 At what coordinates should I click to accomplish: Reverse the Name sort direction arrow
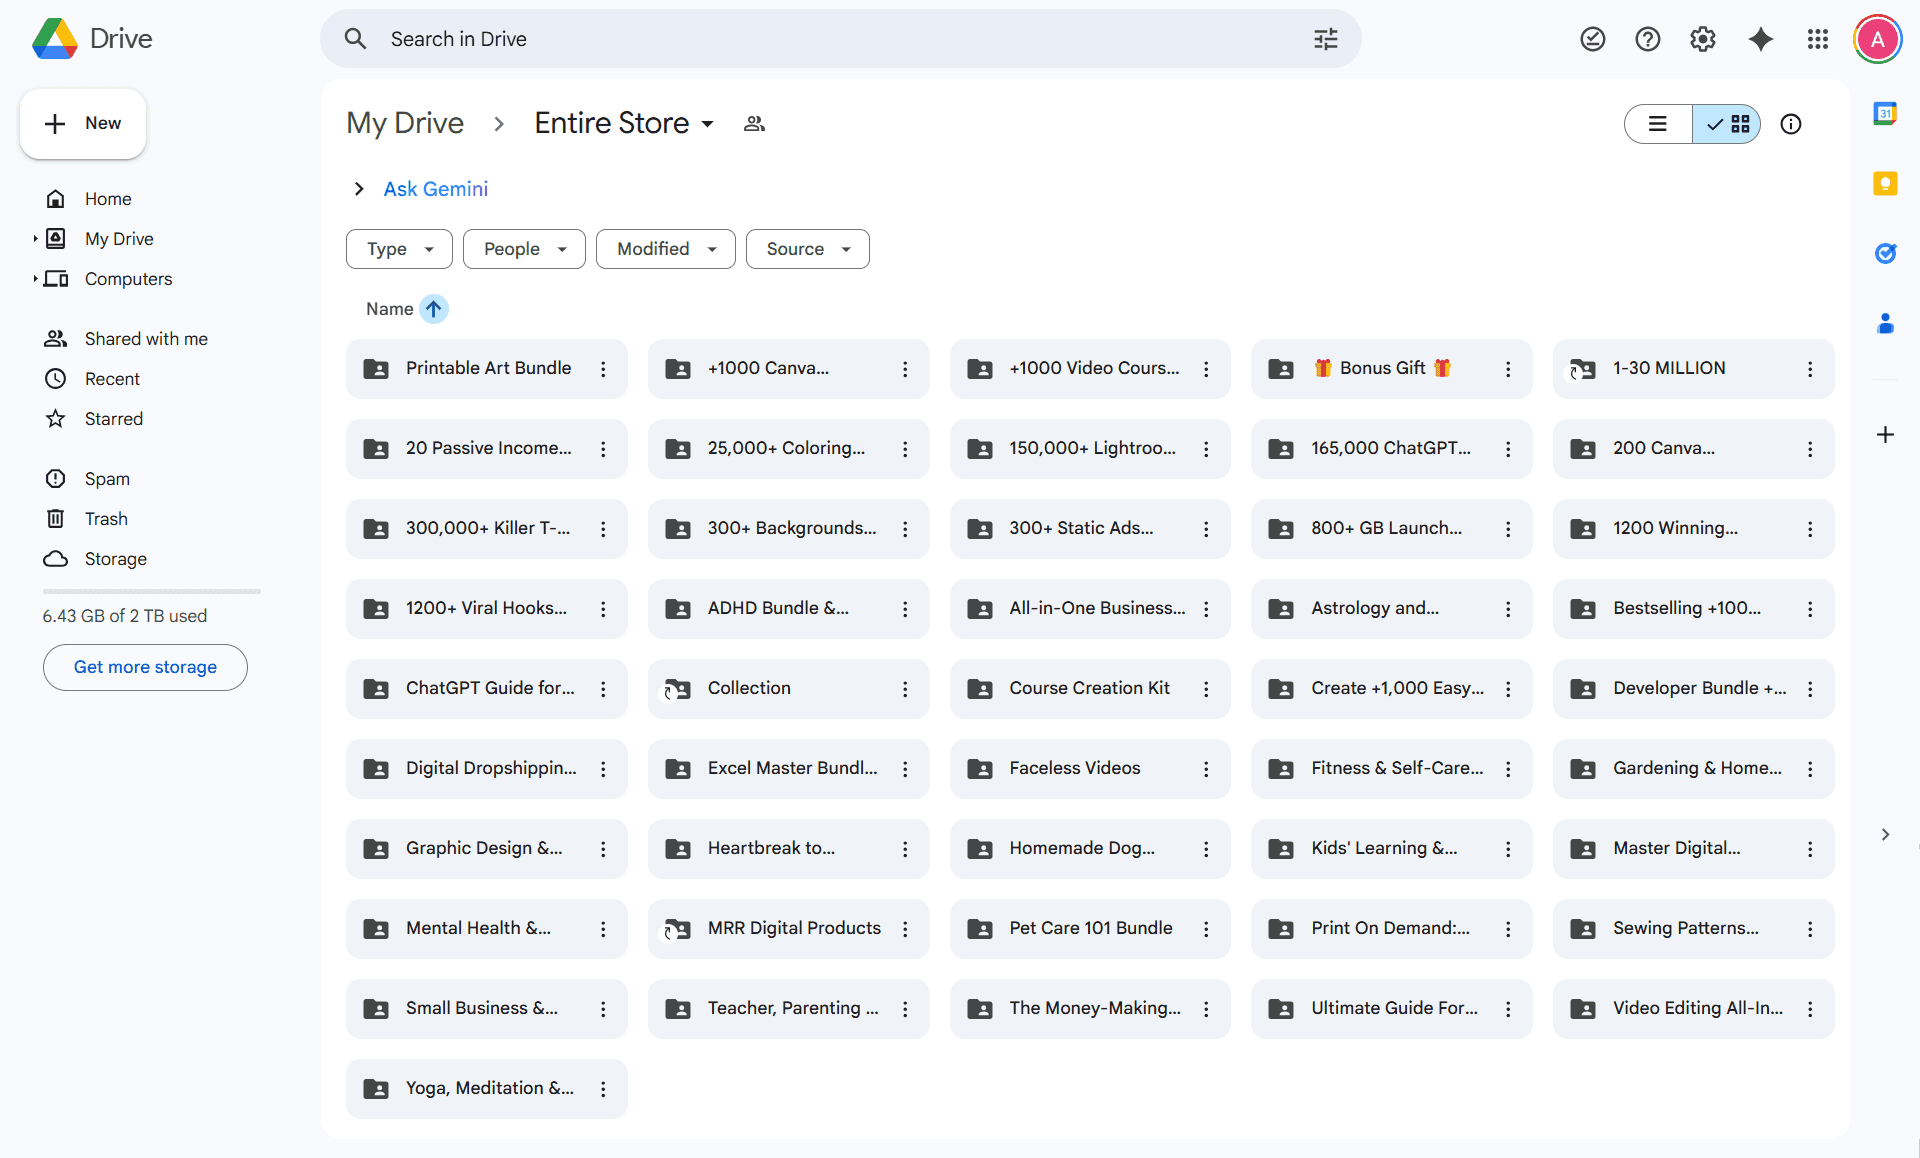434,309
